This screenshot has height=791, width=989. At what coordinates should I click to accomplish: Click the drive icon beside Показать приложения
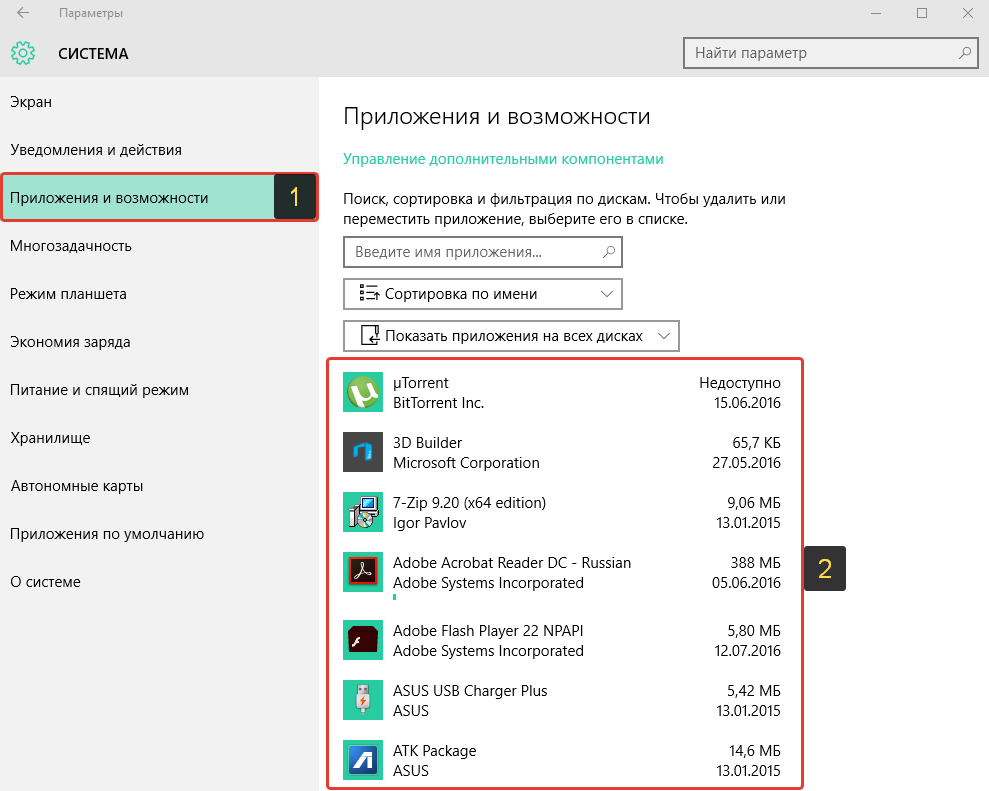370,336
